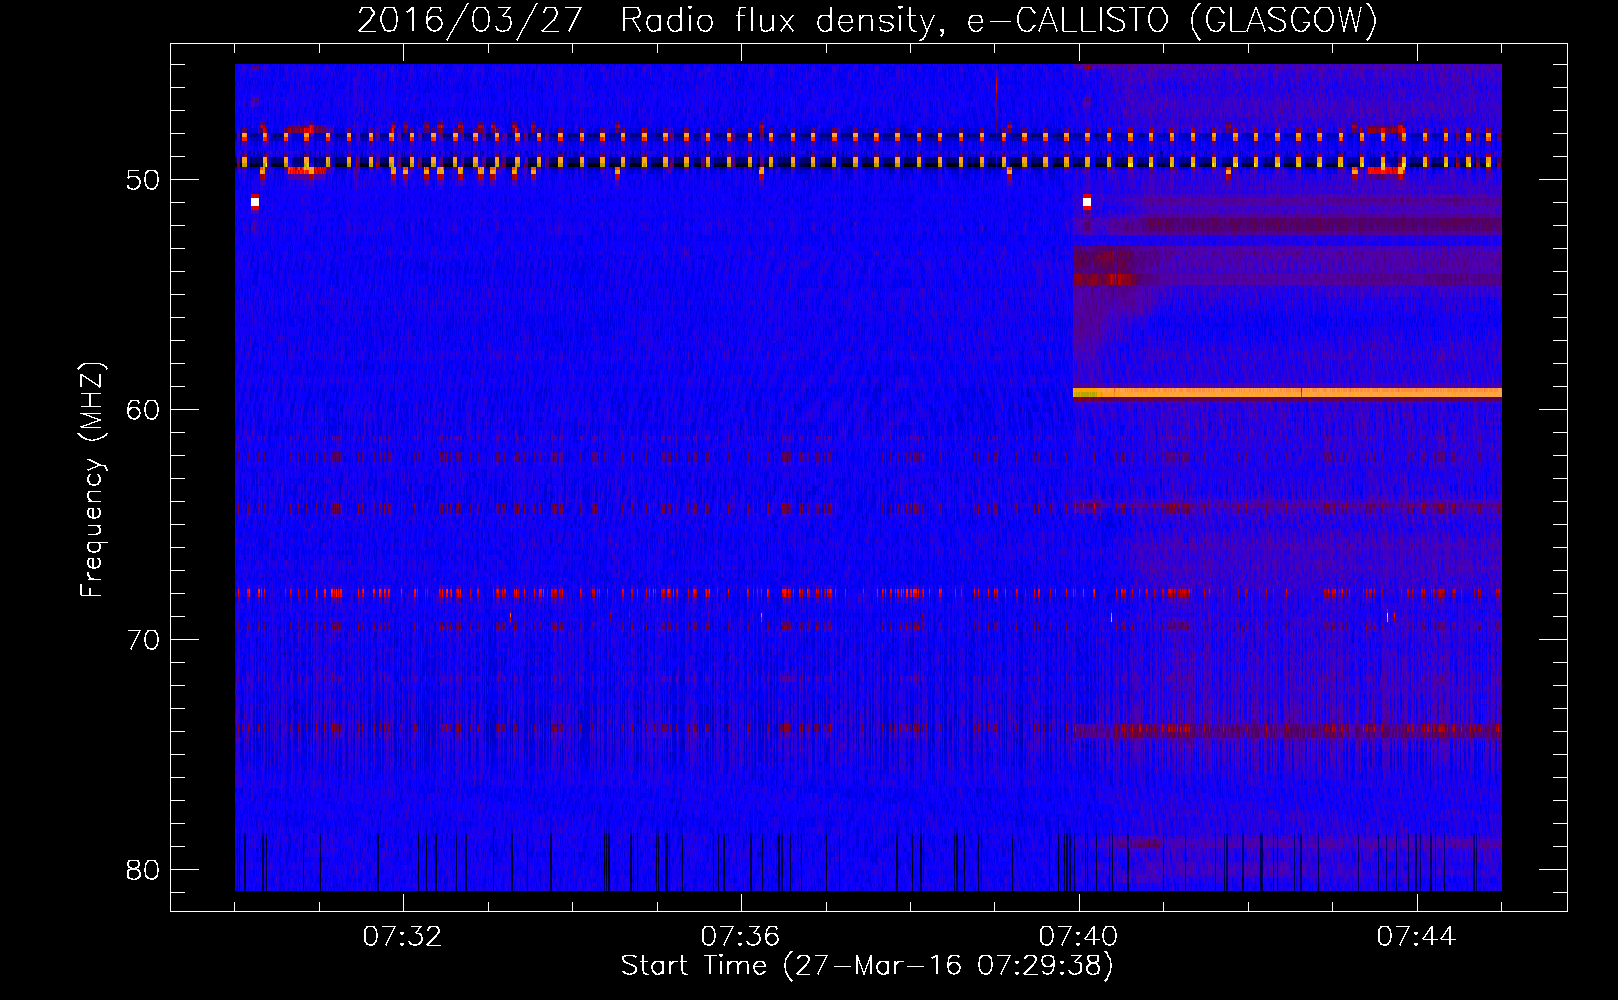Click the white-red marker near 51 MHz at plot start

click(255, 203)
